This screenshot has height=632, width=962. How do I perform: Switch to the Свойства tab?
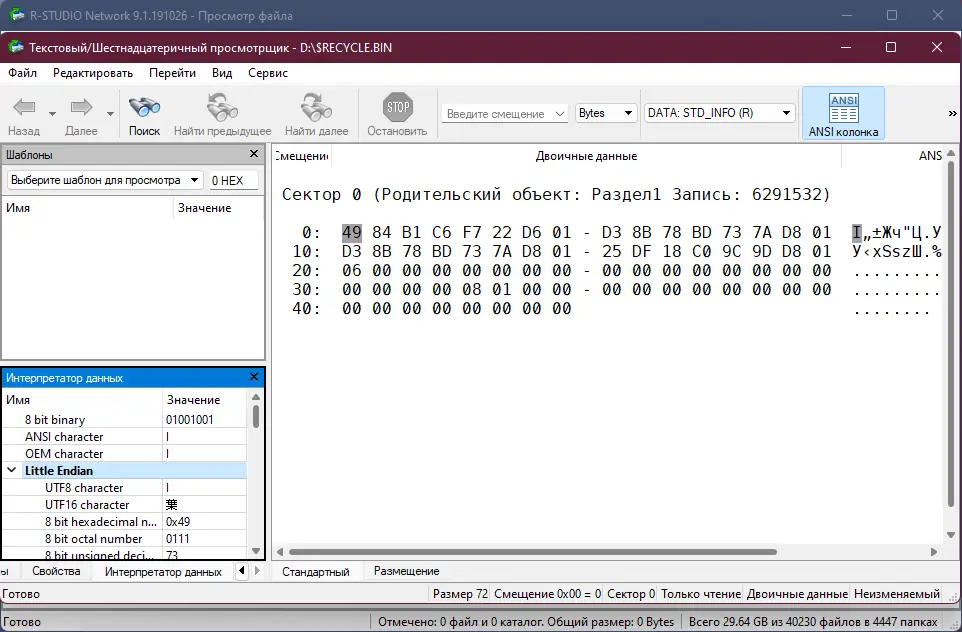point(56,571)
